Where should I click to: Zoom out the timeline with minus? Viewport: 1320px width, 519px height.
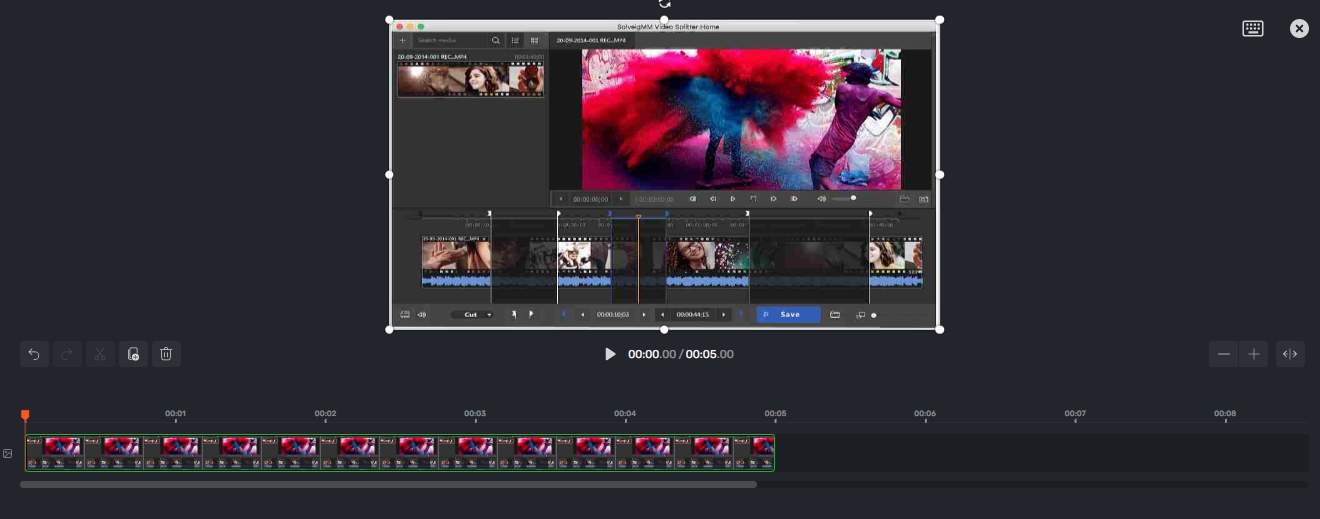click(1223, 354)
